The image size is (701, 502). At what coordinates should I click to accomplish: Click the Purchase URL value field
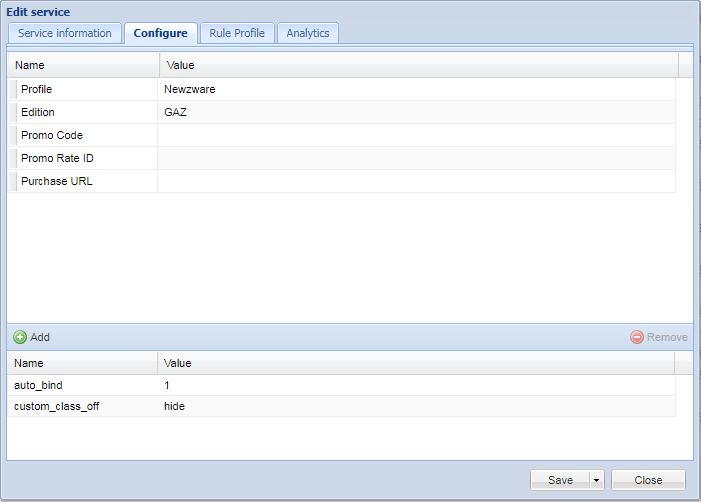(x=415, y=181)
